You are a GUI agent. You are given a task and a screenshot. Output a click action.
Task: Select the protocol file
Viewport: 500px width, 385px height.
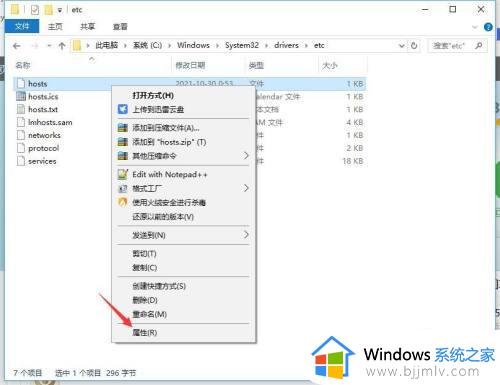point(44,148)
